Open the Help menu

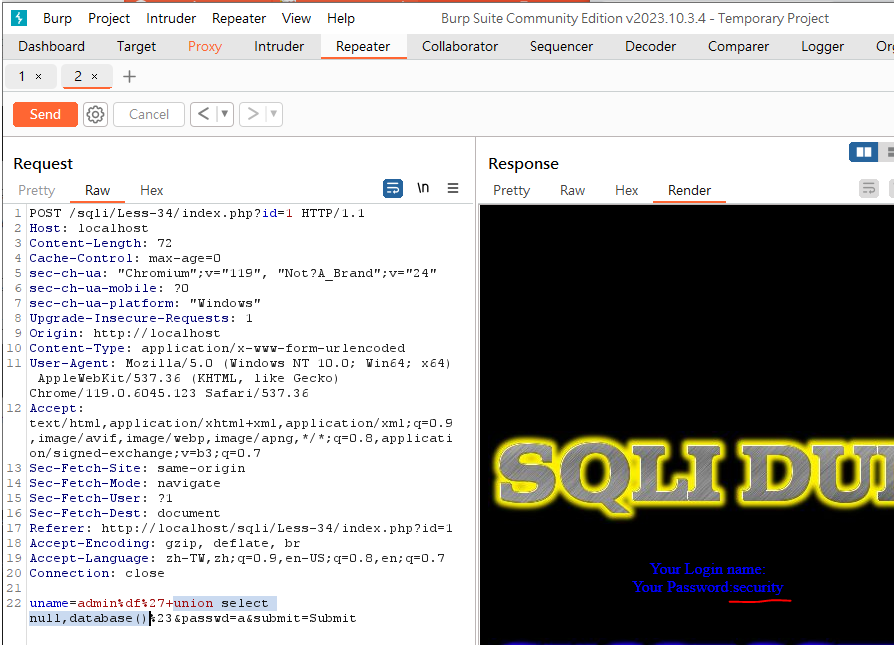click(x=341, y=18)
